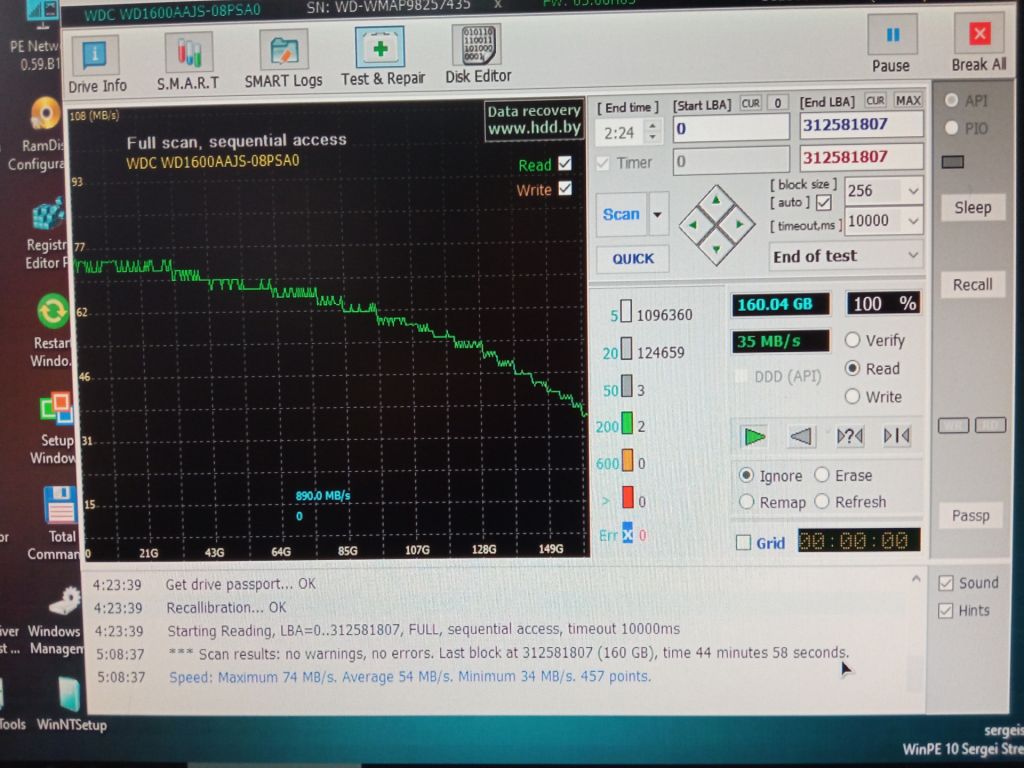Click the four-arrow navigation diamond
This screenshot has height=768, width=1024.
pos(716,225)
